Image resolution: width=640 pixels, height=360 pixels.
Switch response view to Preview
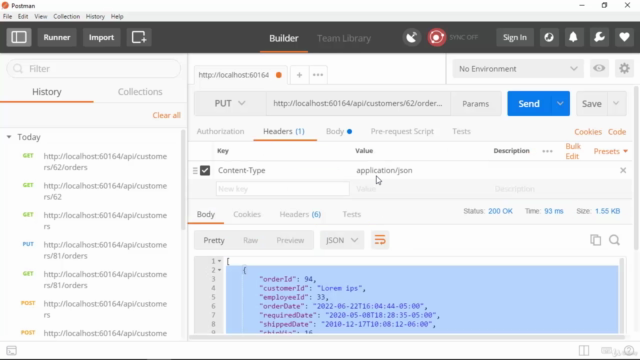(x=290, y=240)
